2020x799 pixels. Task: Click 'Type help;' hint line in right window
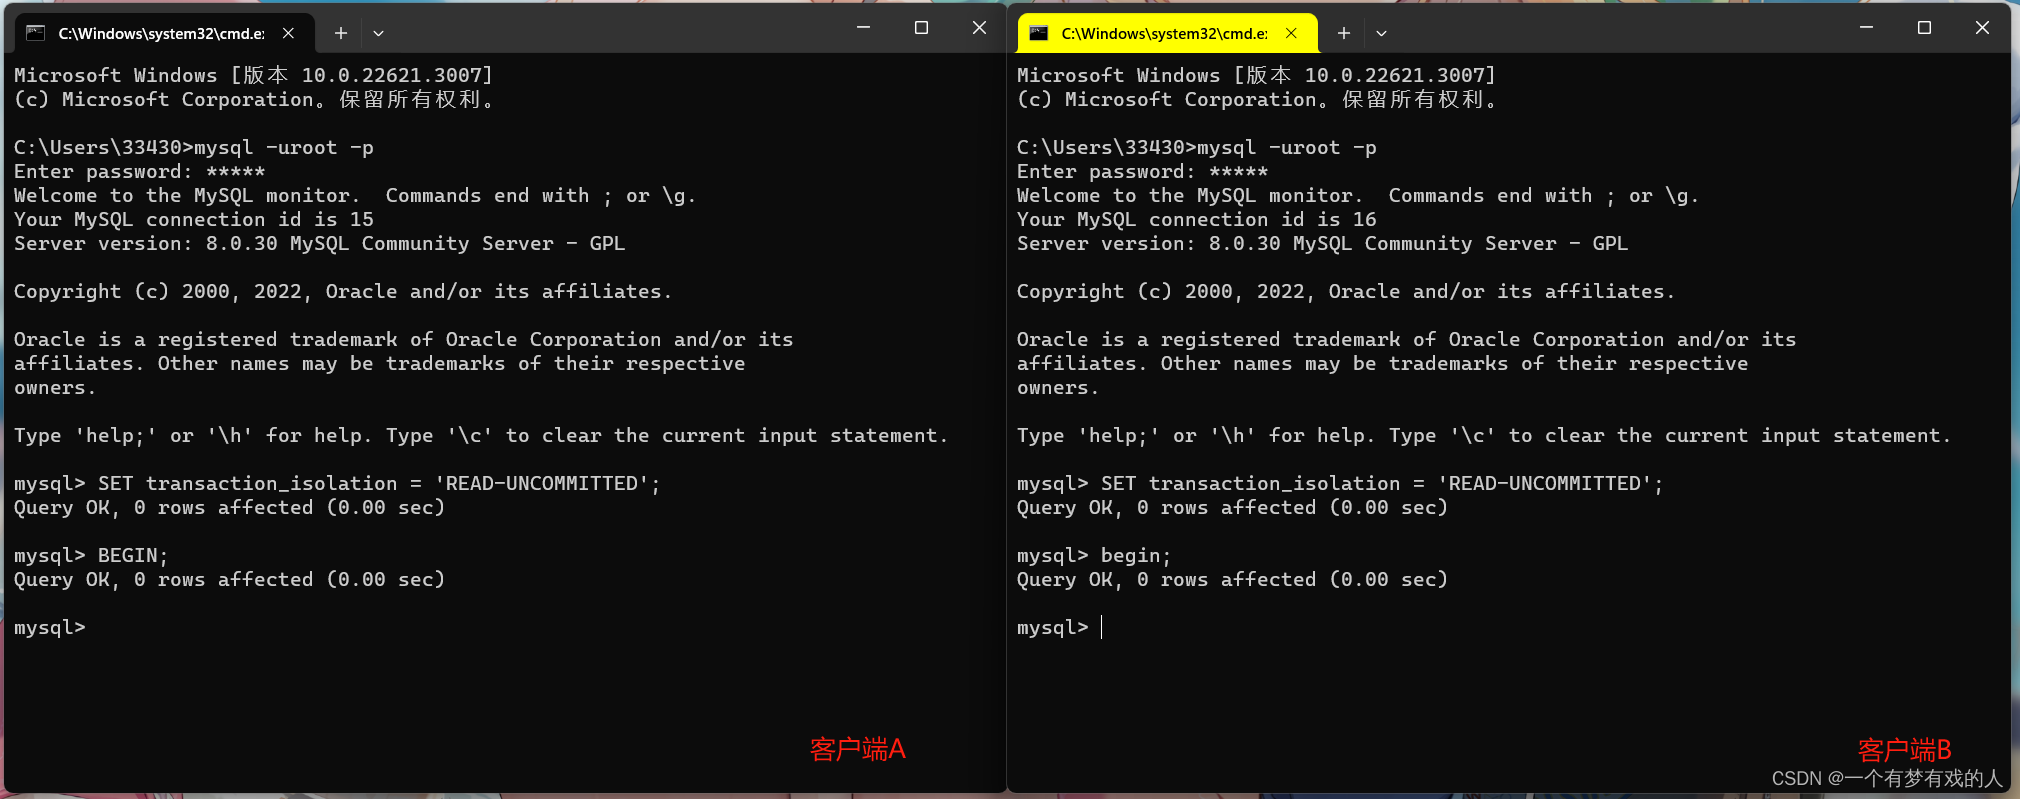click(x=1484, y=436)
